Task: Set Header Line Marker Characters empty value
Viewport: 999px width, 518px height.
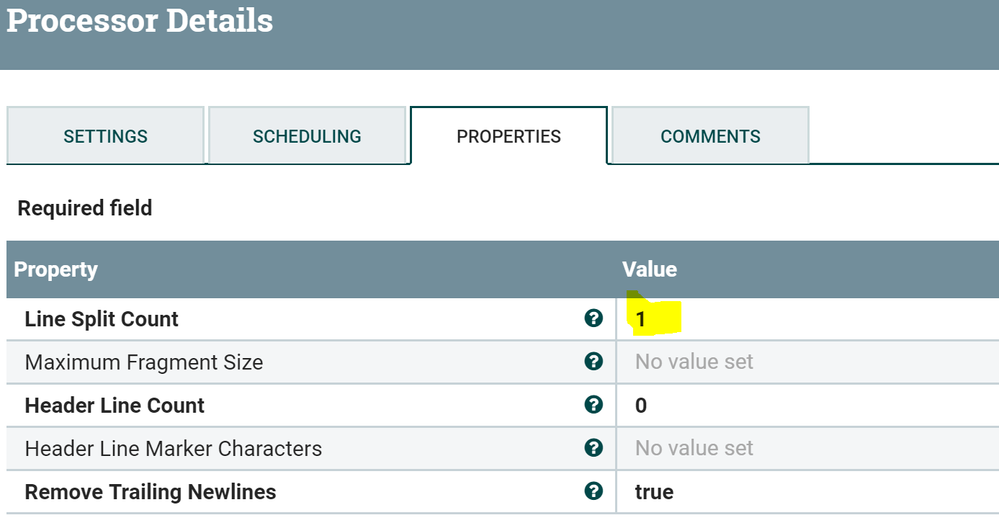Action: click(694, 448)
